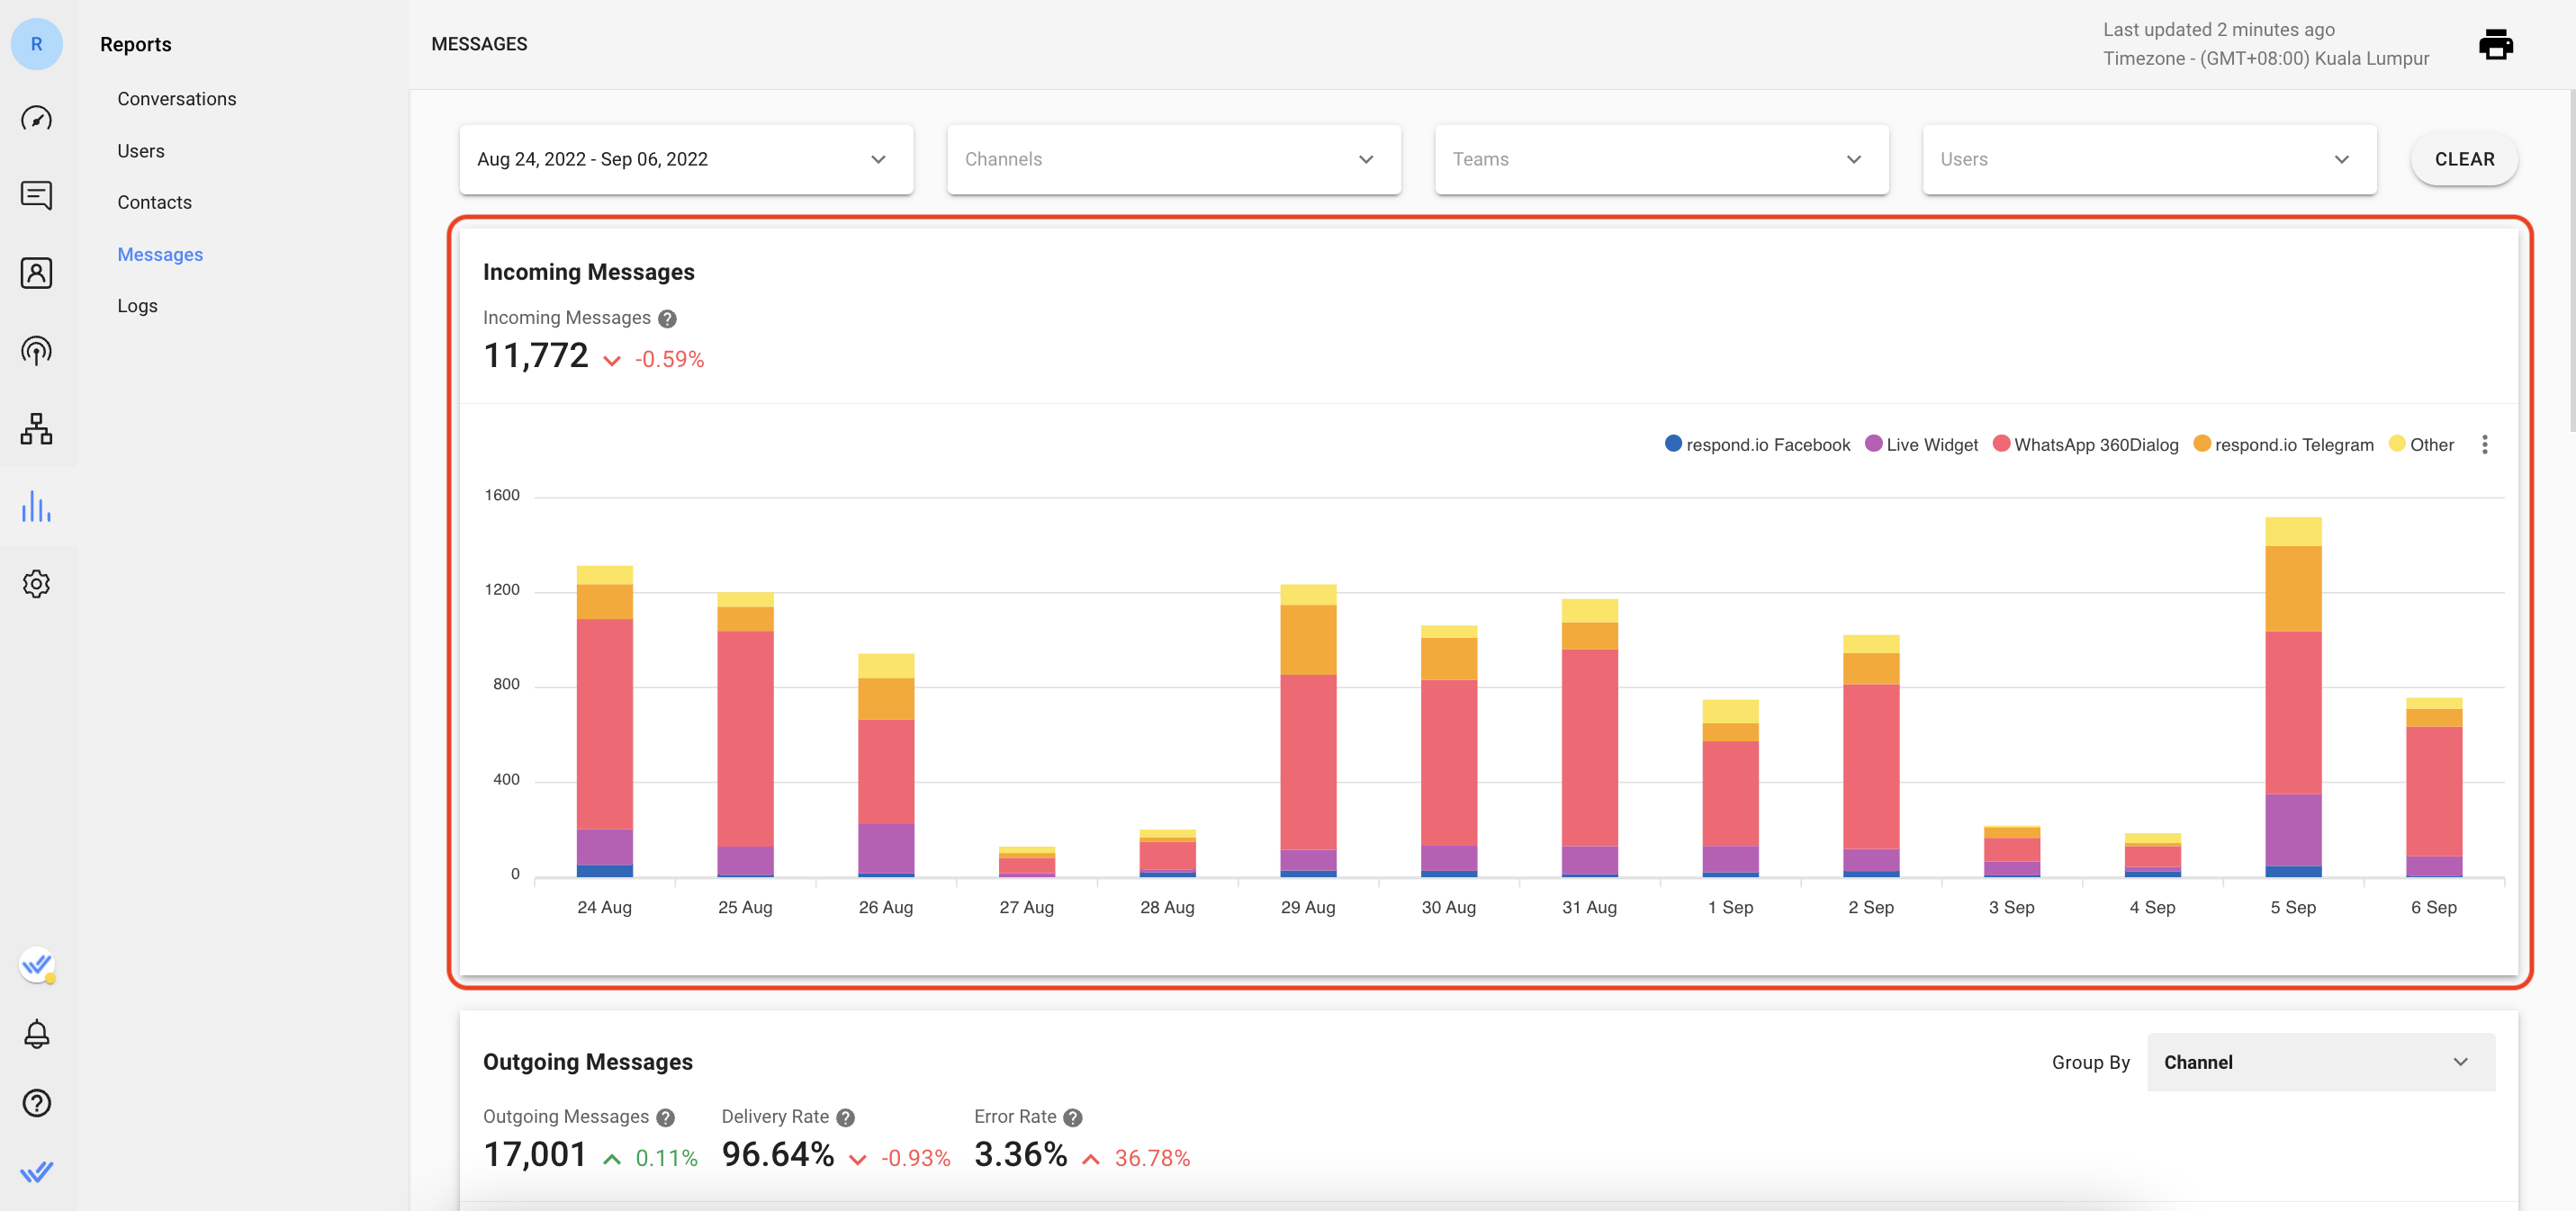Screen dimensions: 2576x1211
Task: Click the Error Rate value 3.36%
Action: pos(1021,1155)
